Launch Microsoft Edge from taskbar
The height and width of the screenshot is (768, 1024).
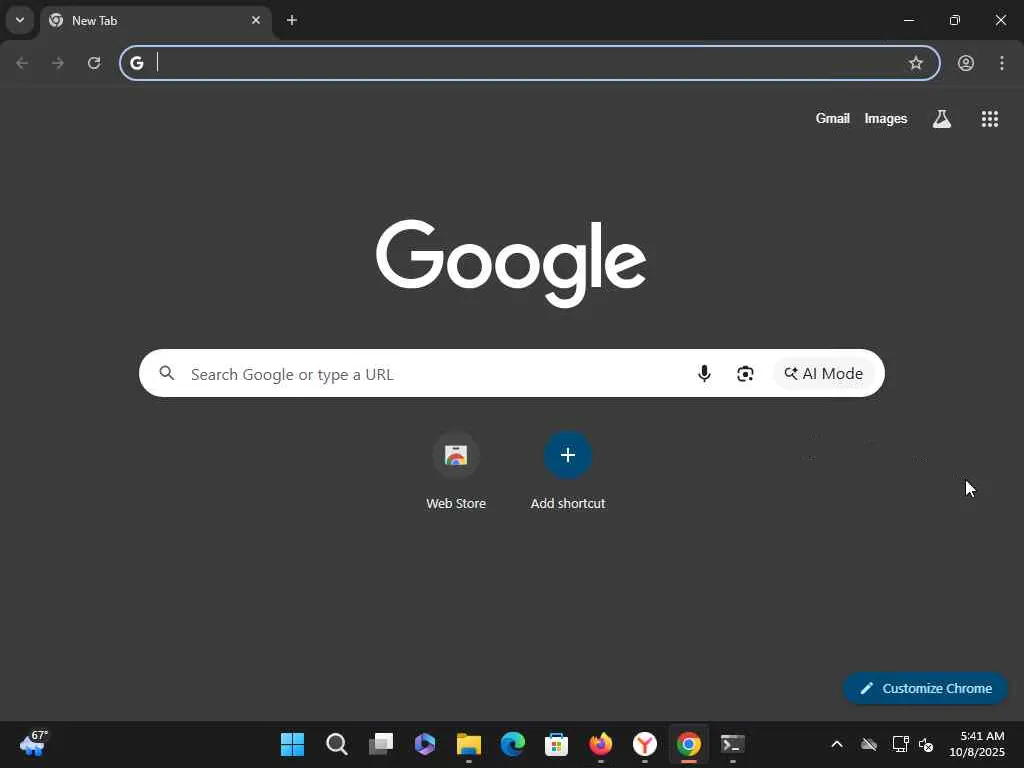tap(513, 744)
